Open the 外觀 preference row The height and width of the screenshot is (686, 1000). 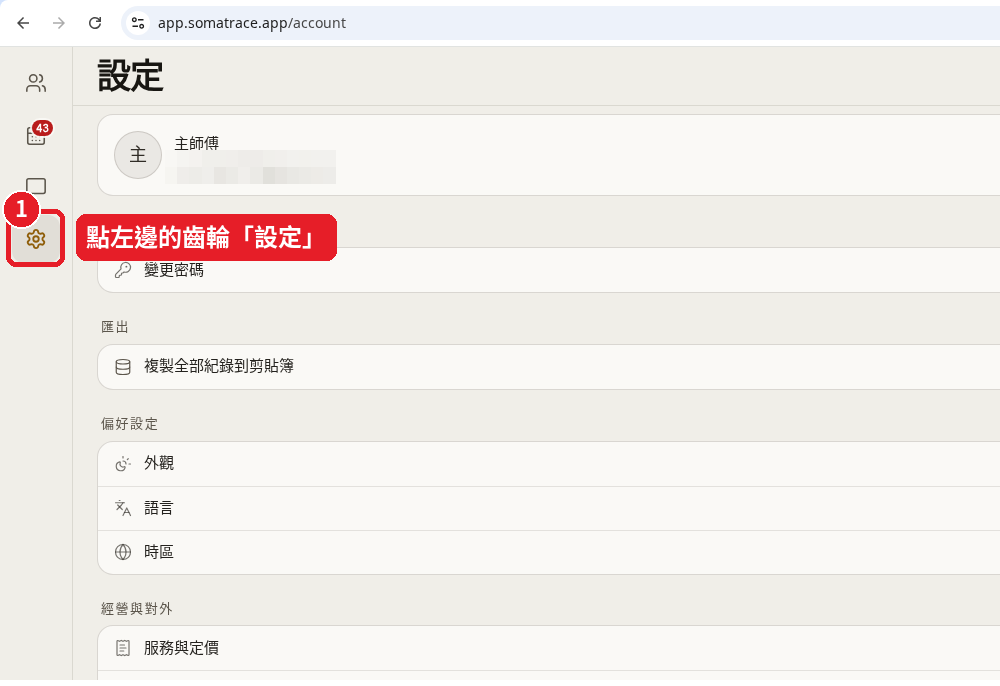pyautogui.click(x=548, y=463)
